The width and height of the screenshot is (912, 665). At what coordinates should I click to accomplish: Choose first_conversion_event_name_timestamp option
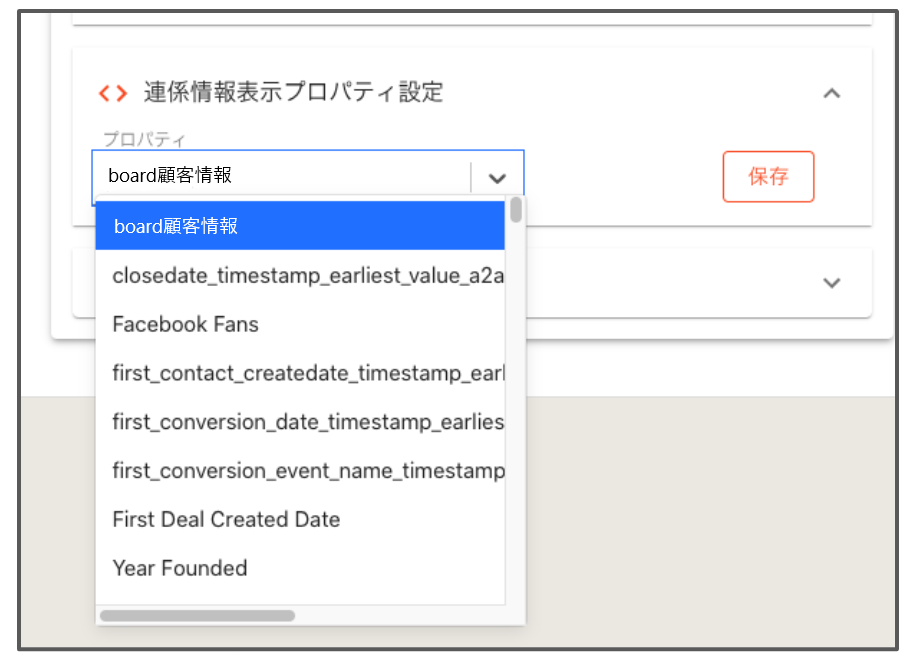coord(300,471)
